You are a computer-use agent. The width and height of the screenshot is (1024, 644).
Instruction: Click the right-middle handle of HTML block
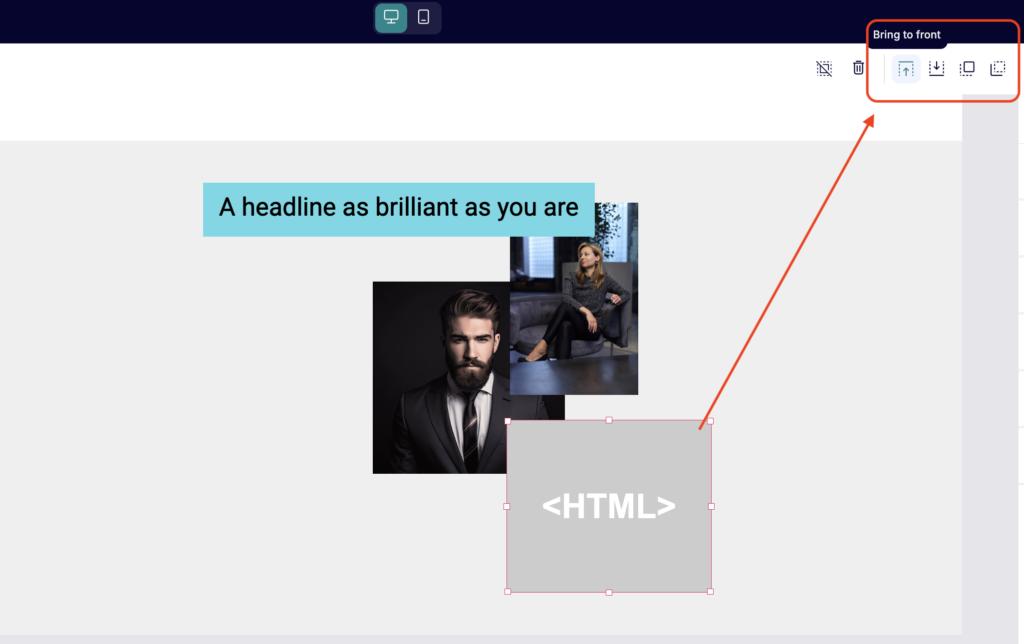click(x=711, y=506)
